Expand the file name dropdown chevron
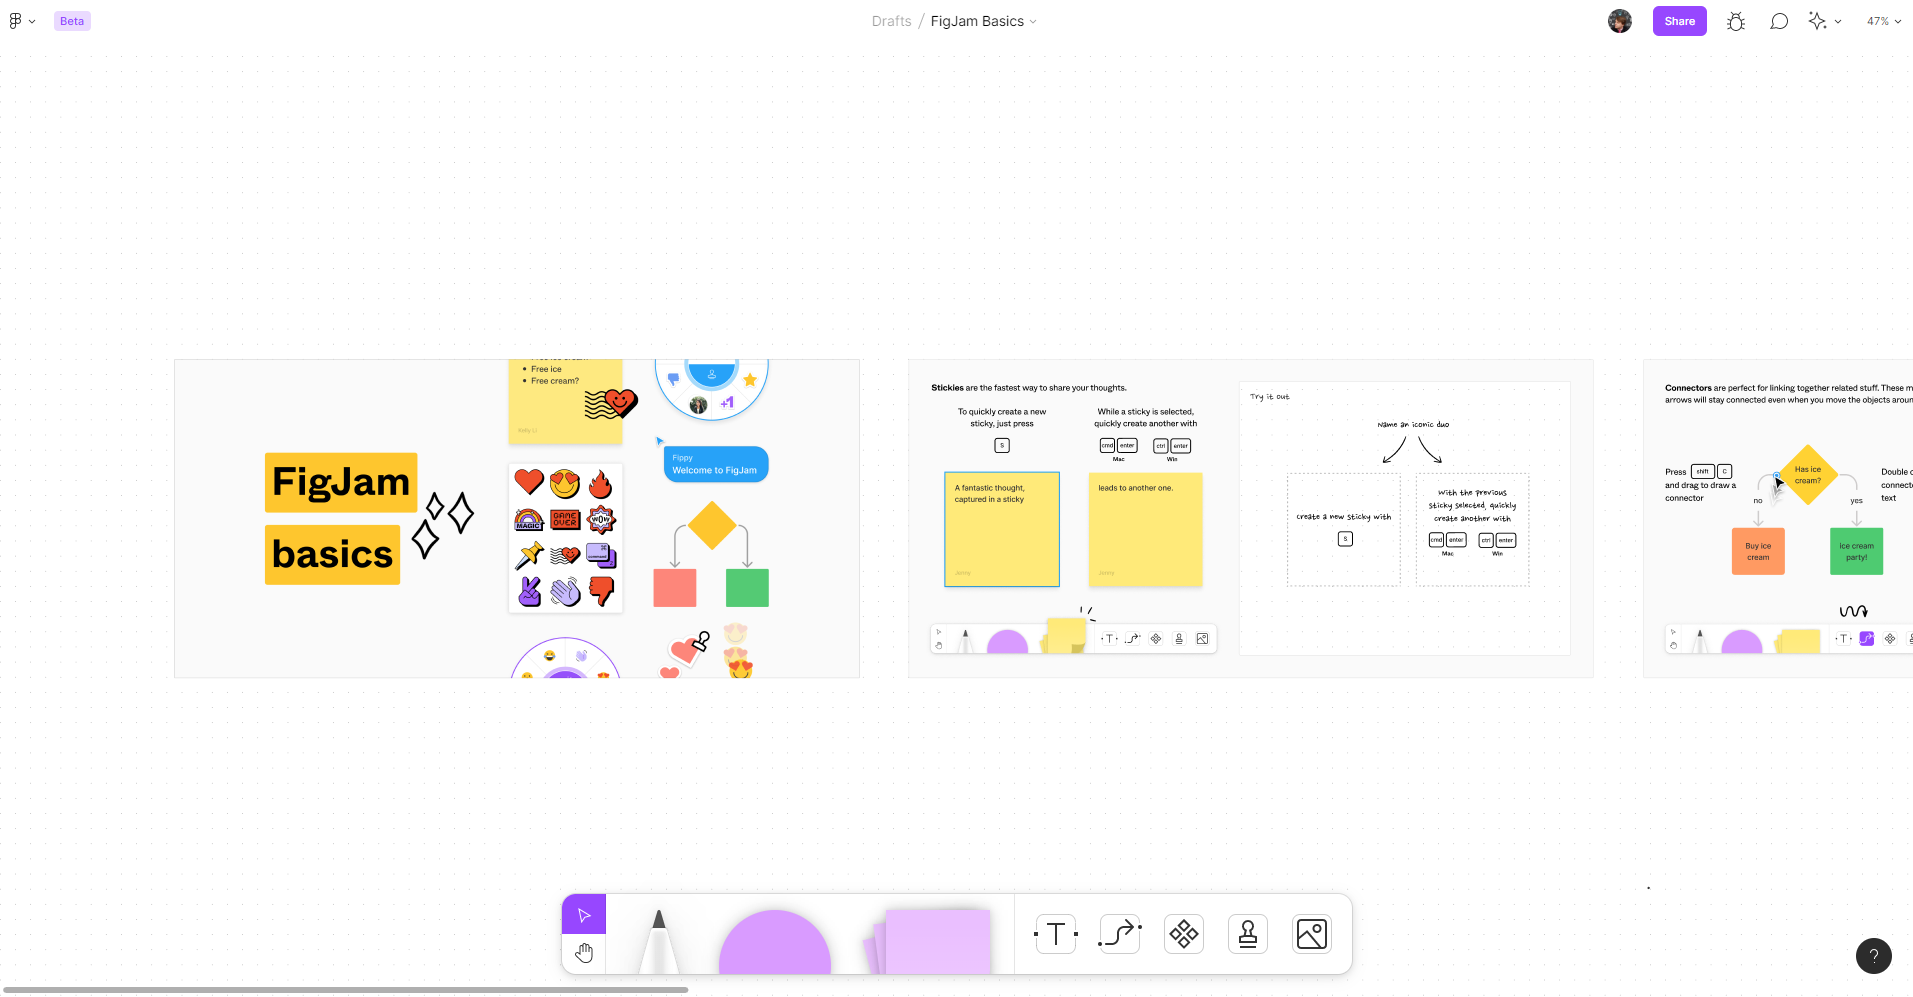 coord(1033,21)
